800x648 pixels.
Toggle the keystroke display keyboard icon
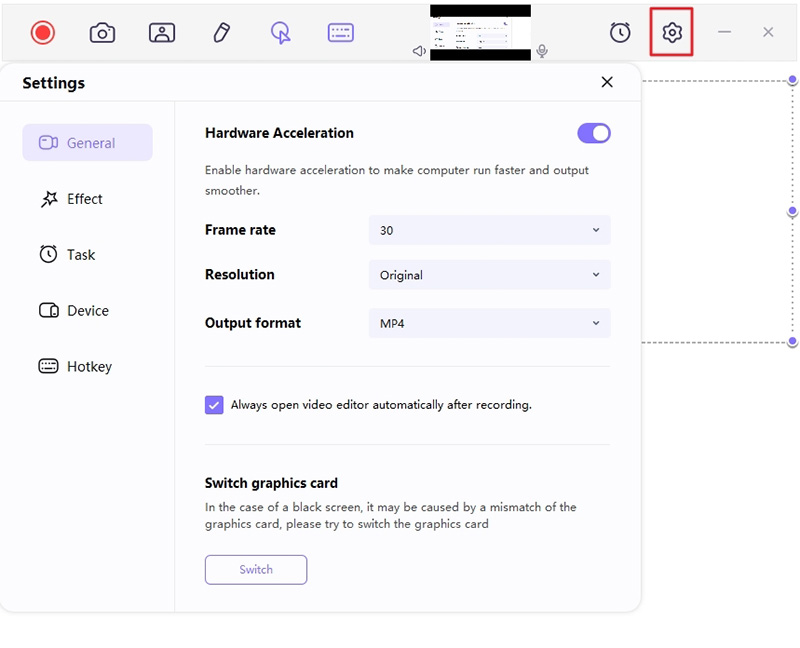340,33
